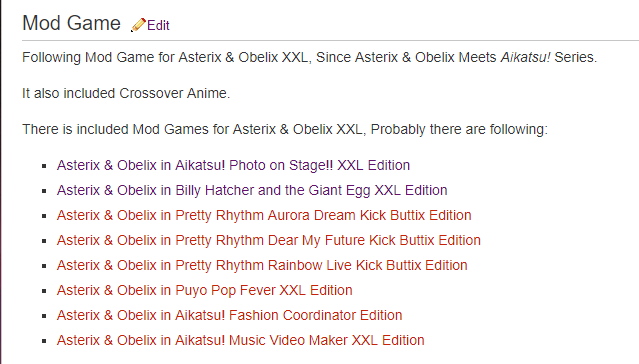This screenshot has width=639, height=364.
Task: Click bullet marker before Fashion Coordinator entry
Action: pos(44,316)
